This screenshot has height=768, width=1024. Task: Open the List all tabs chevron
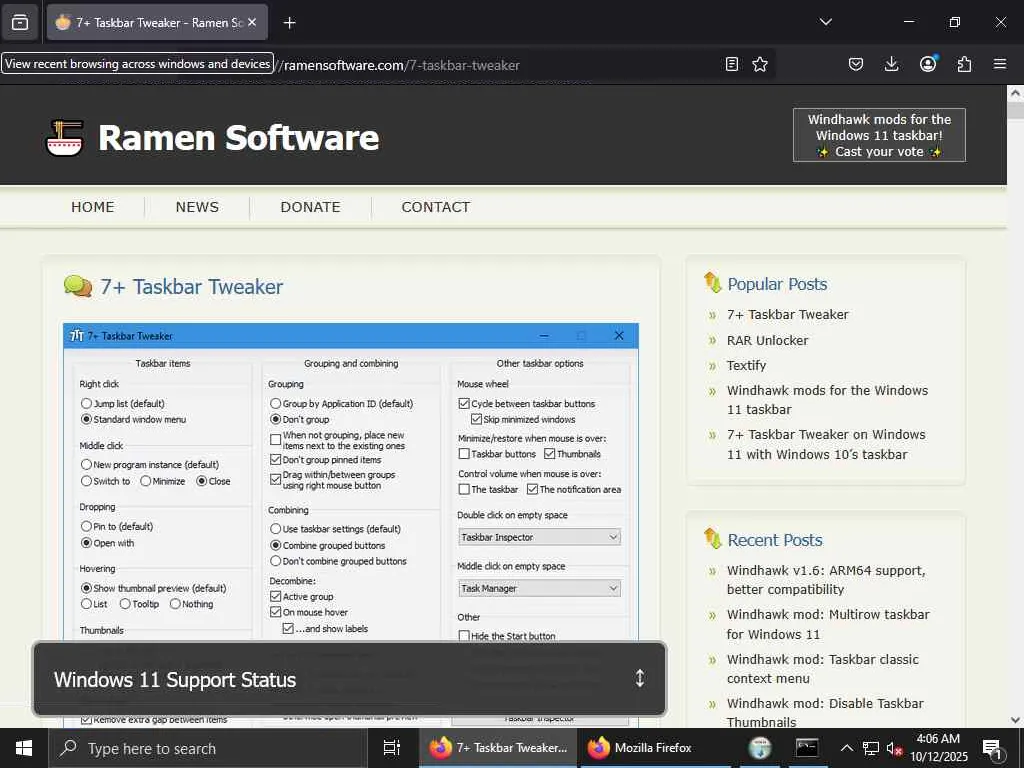pos(825,22)
